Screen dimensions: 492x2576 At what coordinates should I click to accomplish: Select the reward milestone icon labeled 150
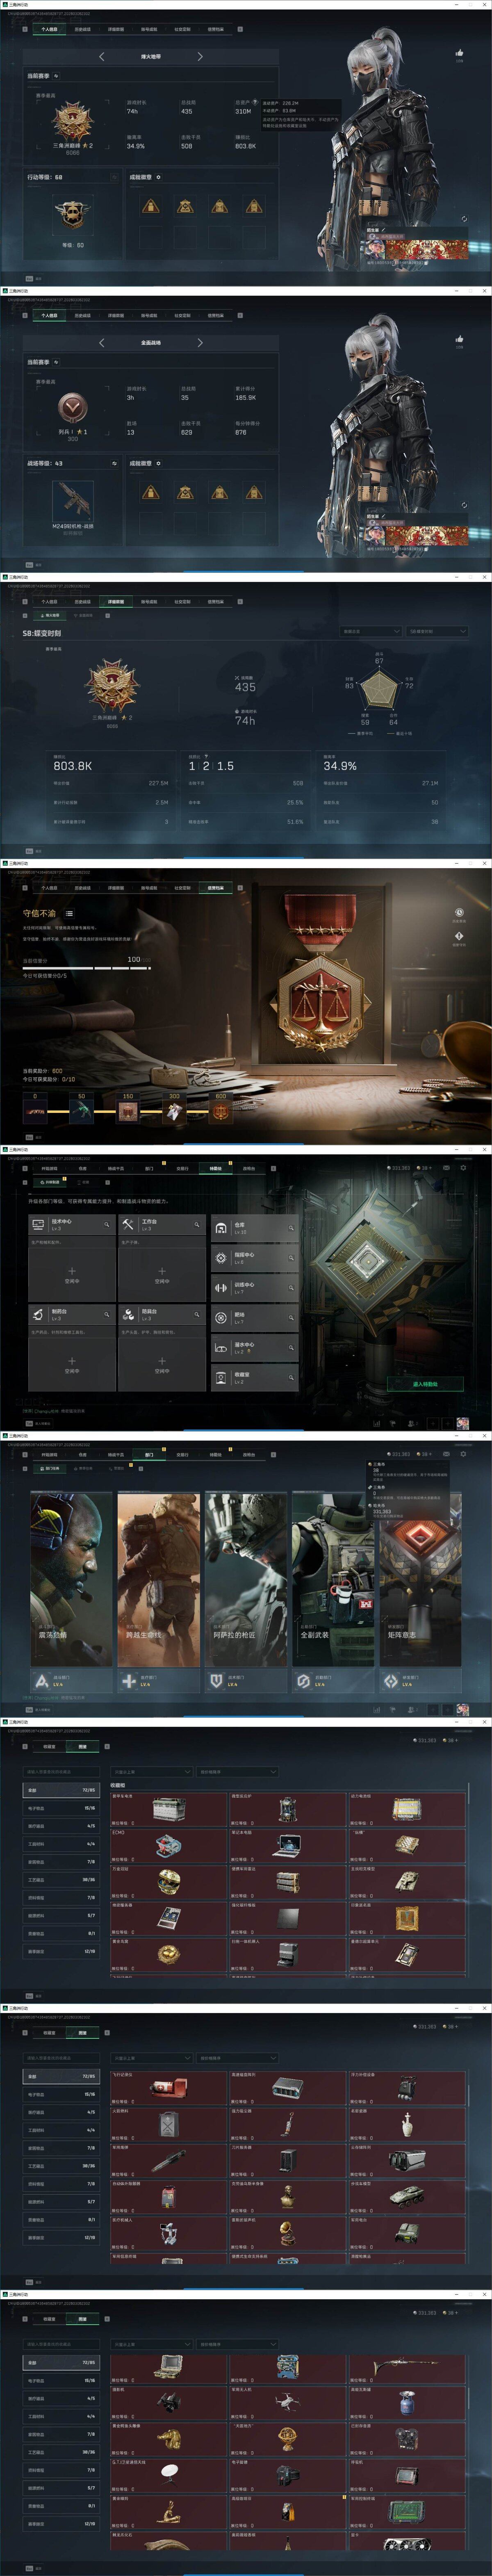[x=128, y=1110]
